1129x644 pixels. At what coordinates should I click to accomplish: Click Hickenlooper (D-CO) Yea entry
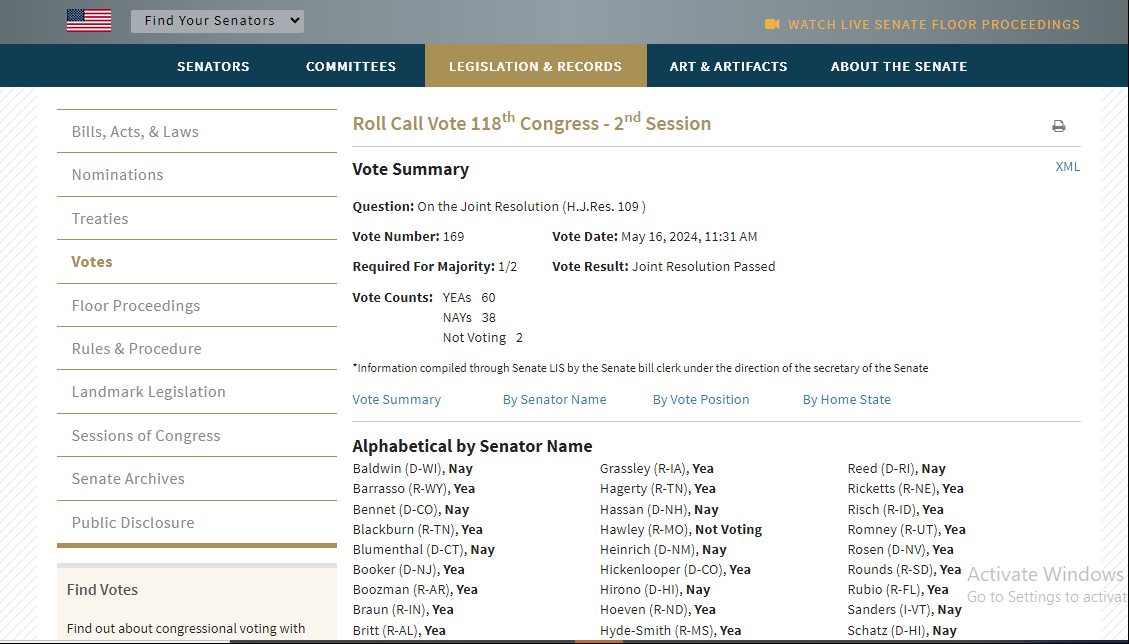pos(675,570)
